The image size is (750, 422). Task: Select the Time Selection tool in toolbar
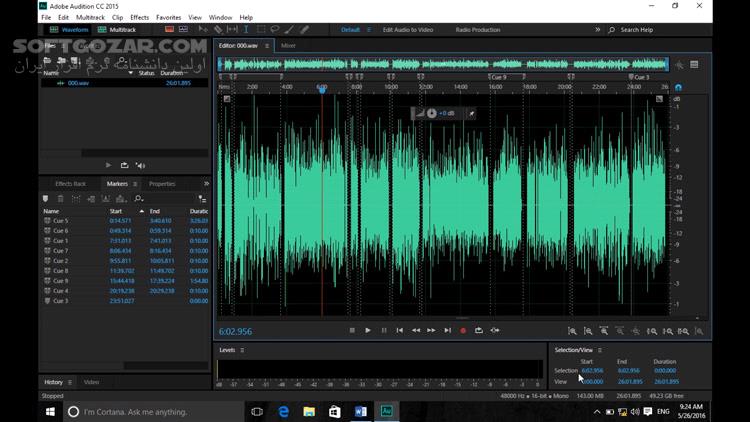tap(246, 30)
